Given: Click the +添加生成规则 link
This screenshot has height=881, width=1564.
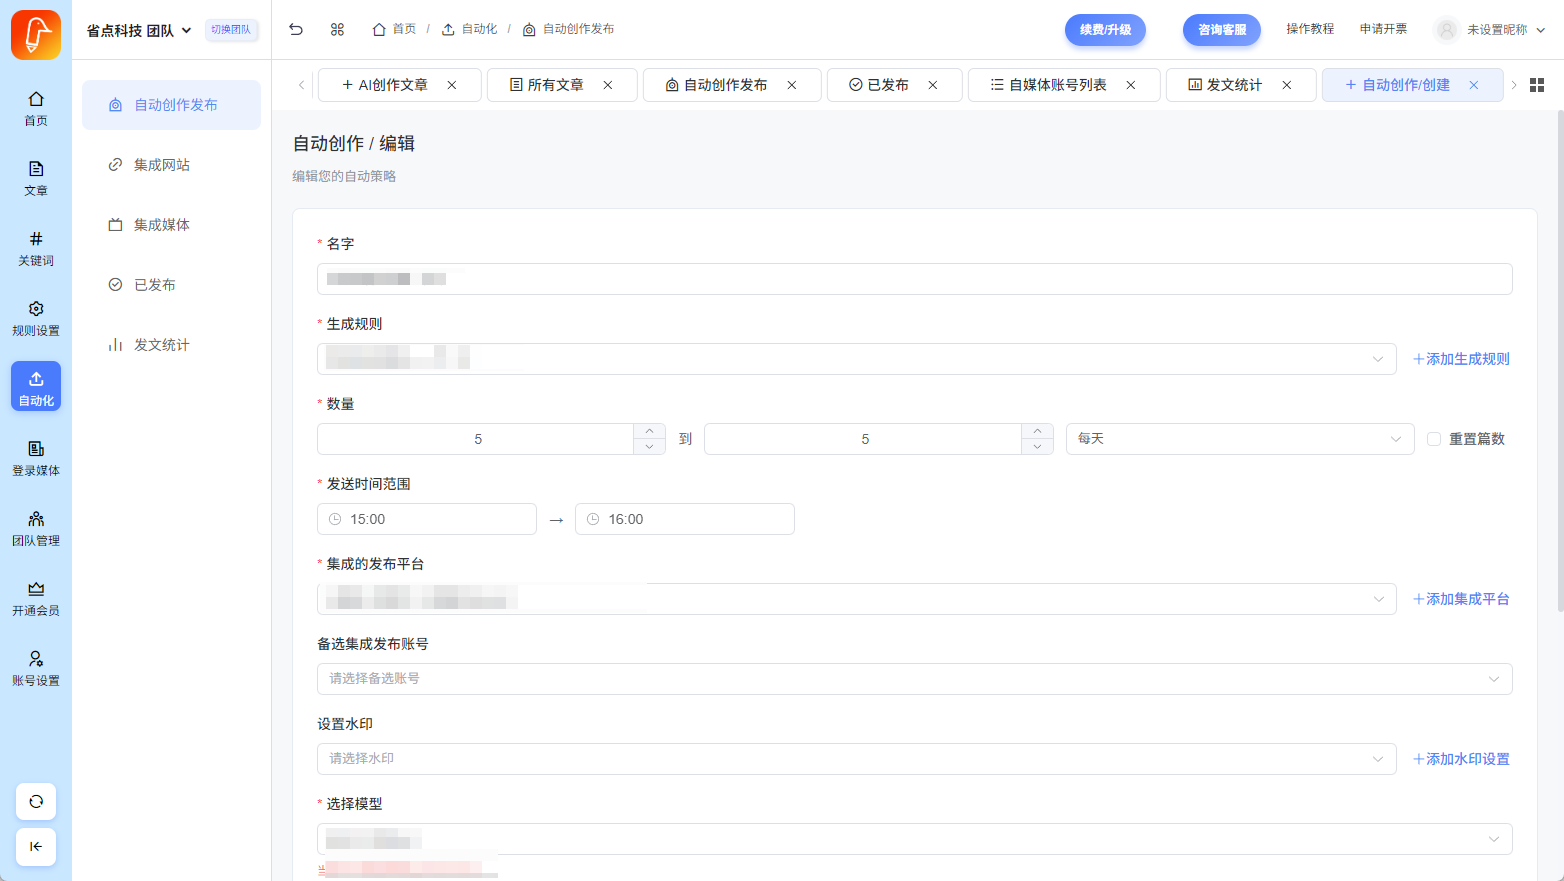Looking at the screenshot, I should point(1461,359).
